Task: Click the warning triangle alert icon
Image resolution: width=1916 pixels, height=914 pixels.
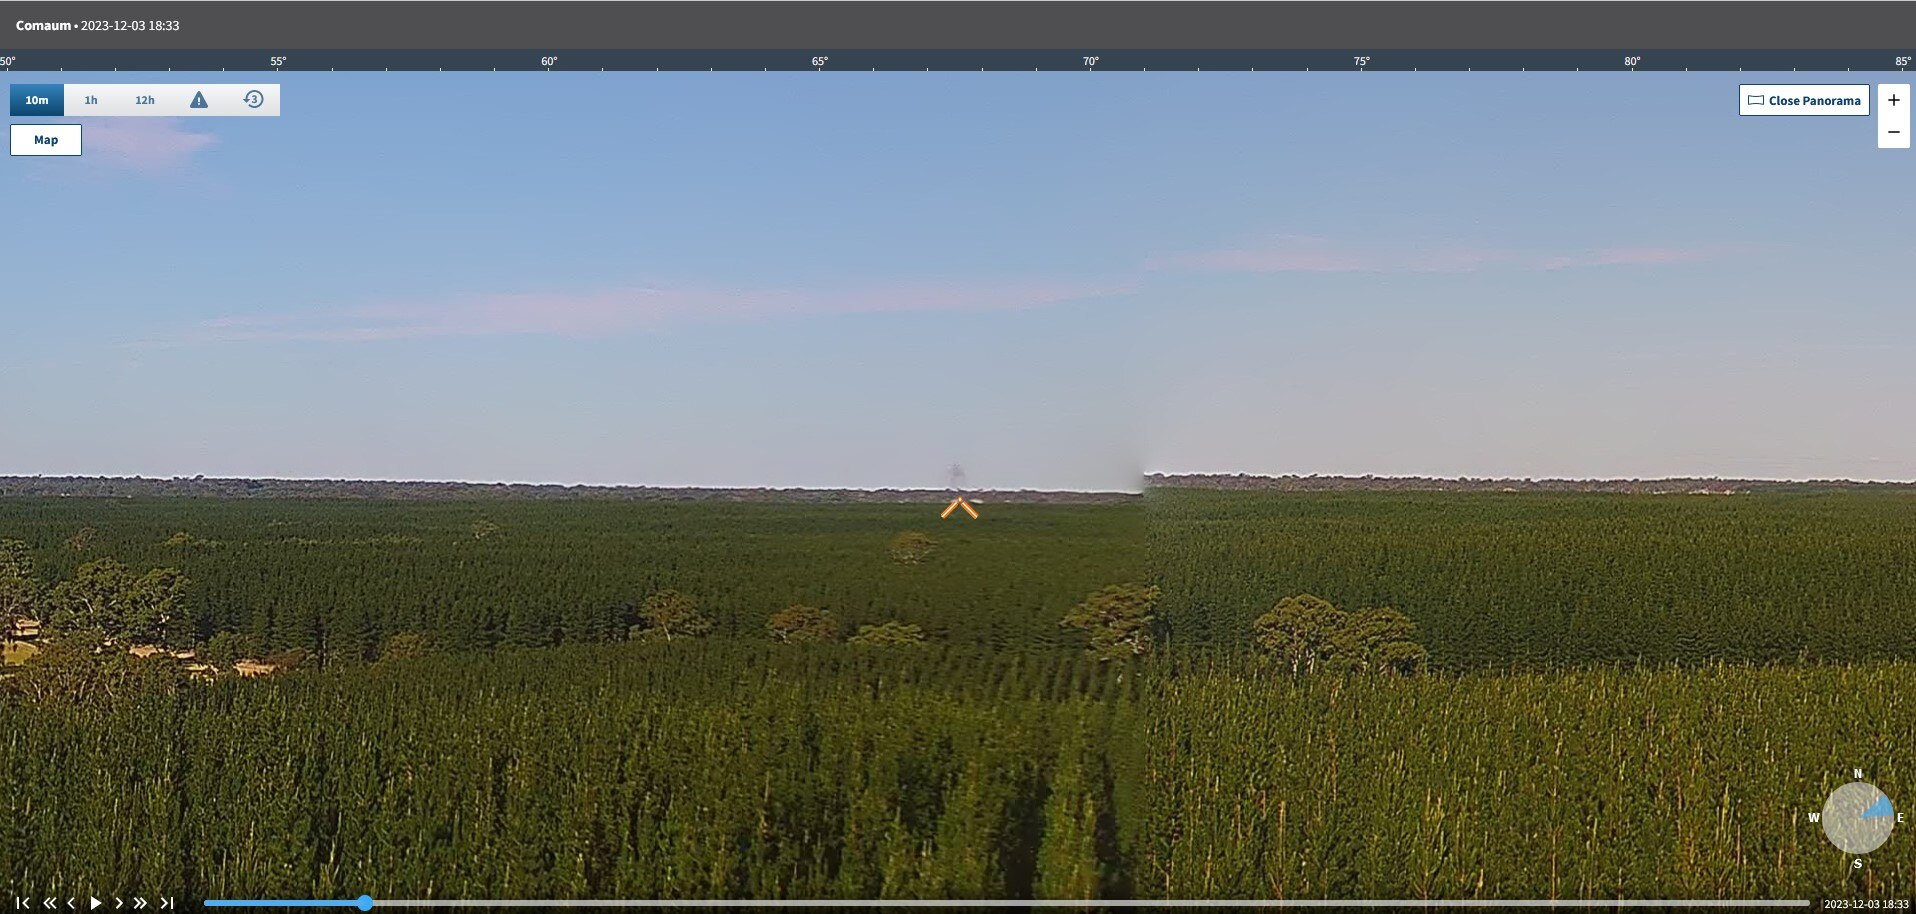Action: coord(199,100)
